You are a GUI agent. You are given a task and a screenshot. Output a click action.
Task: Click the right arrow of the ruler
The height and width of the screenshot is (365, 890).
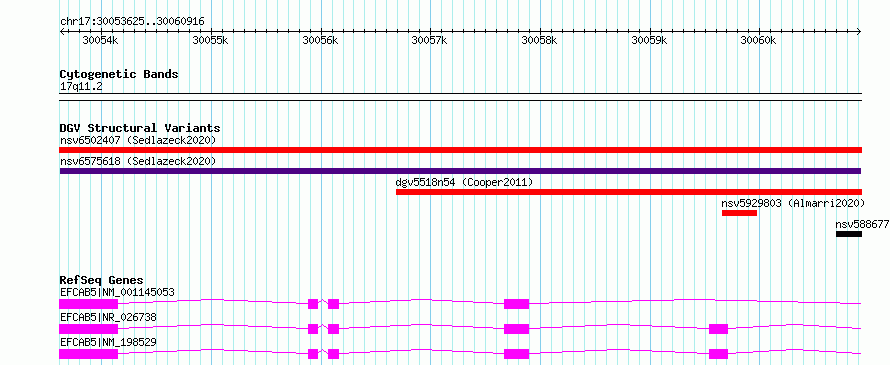pos(859,31)
